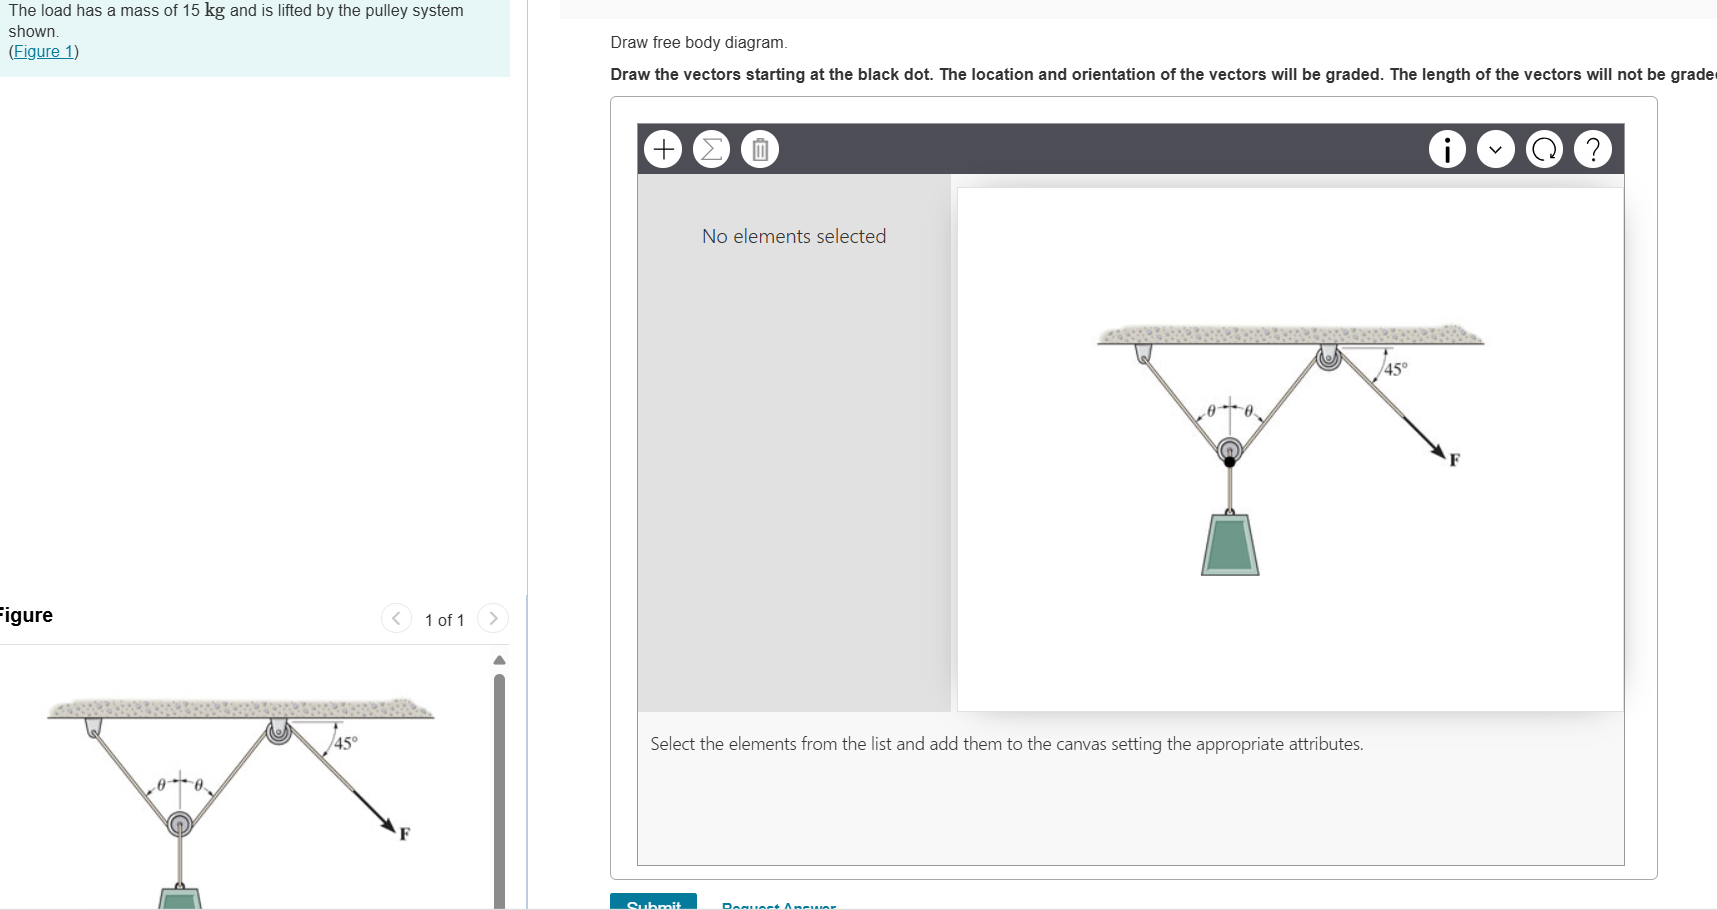Click the previous figure navigation arrow

click(396, 618)
